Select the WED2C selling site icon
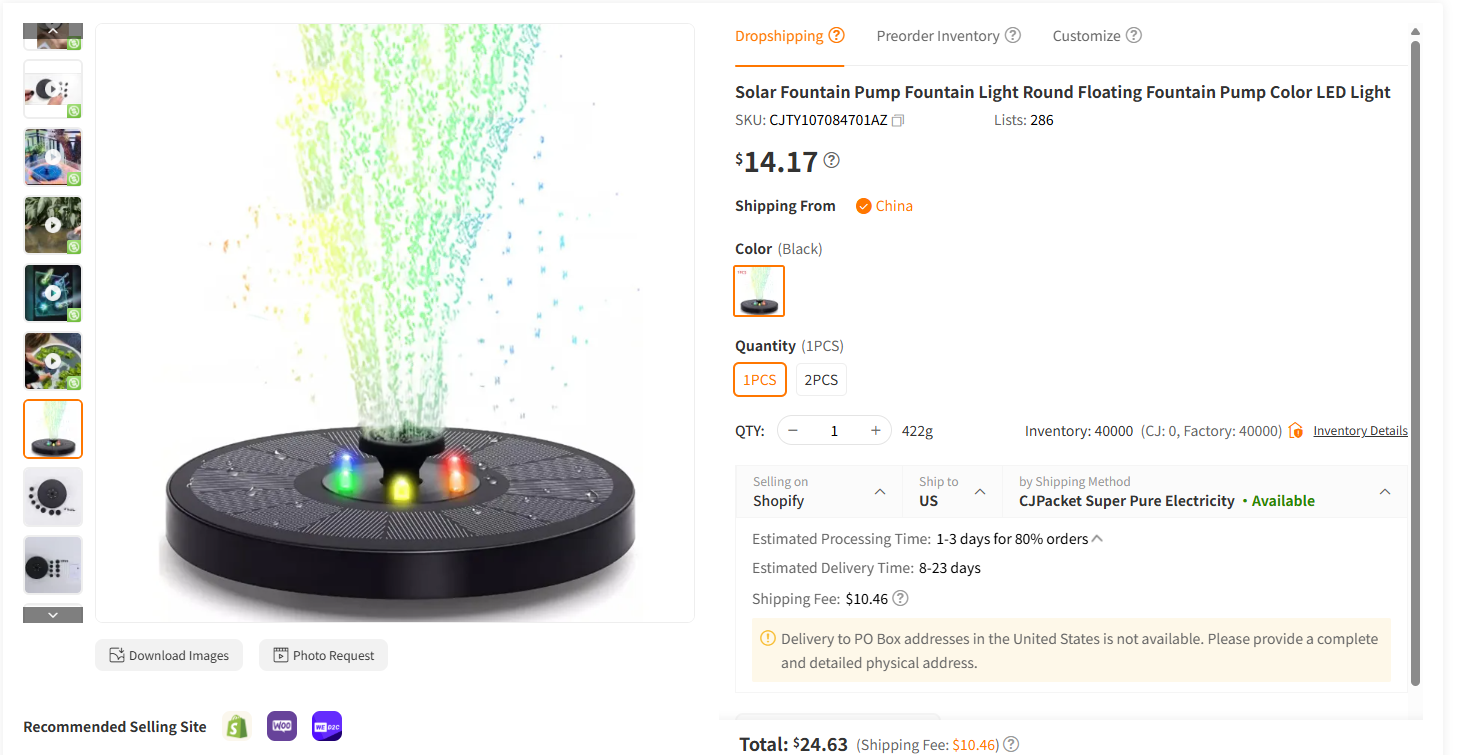 (x=326, y=727)
